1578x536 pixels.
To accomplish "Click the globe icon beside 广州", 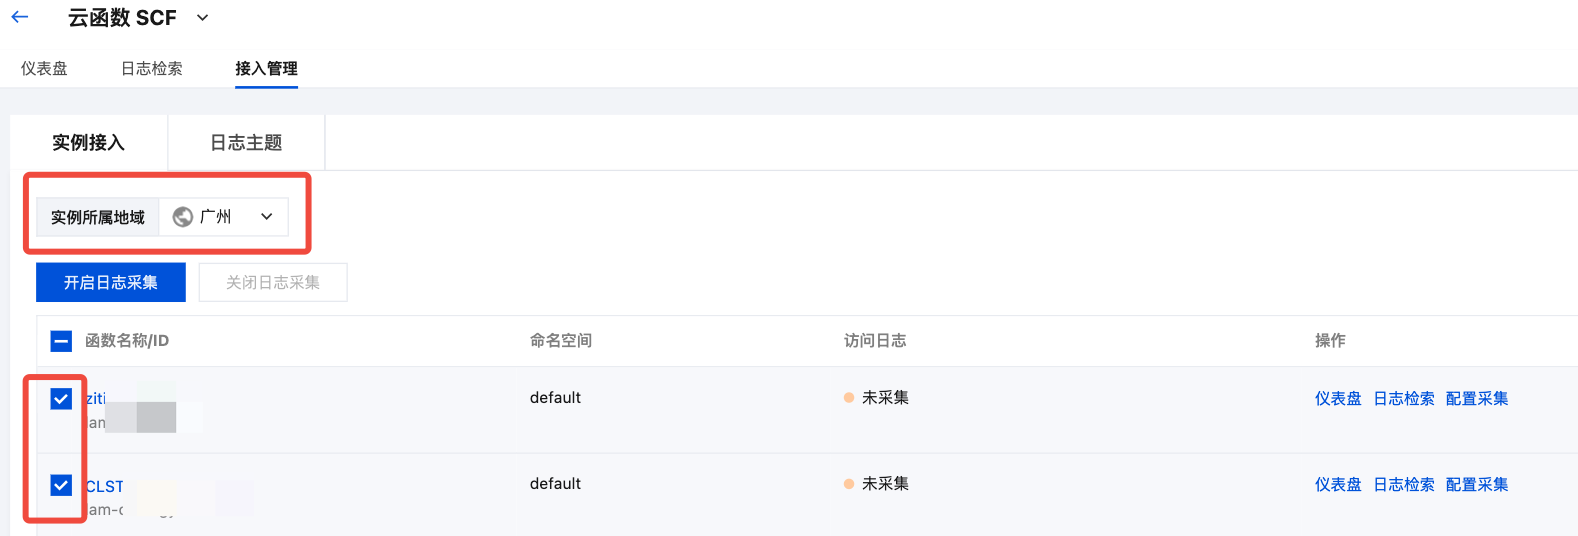I will click(183, 217).
